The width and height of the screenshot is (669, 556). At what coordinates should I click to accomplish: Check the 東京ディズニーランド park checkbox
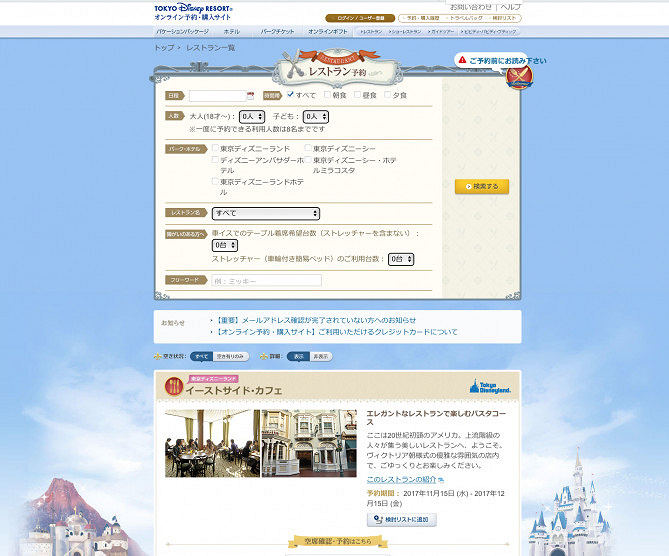(215, 148)
